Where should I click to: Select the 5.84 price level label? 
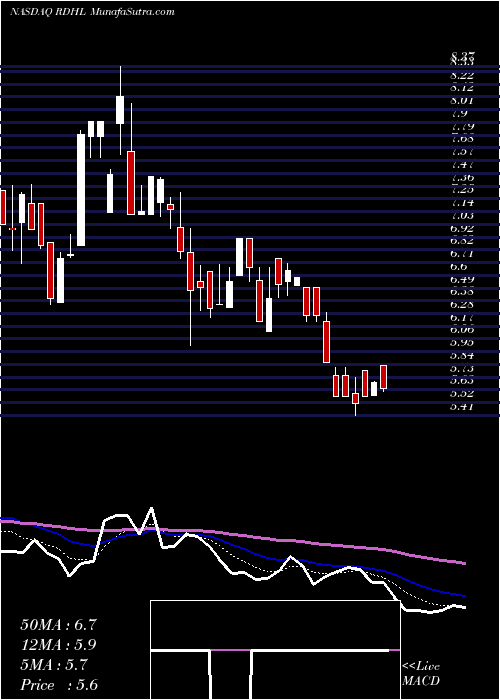462,356
